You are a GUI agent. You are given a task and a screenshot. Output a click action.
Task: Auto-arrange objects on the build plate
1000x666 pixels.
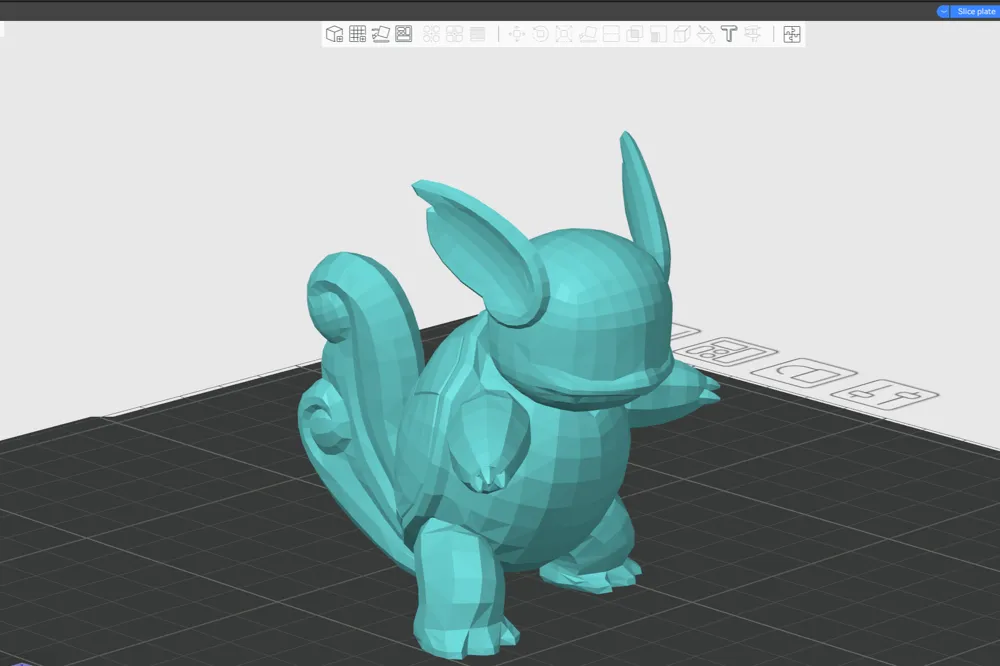[455, 34]
